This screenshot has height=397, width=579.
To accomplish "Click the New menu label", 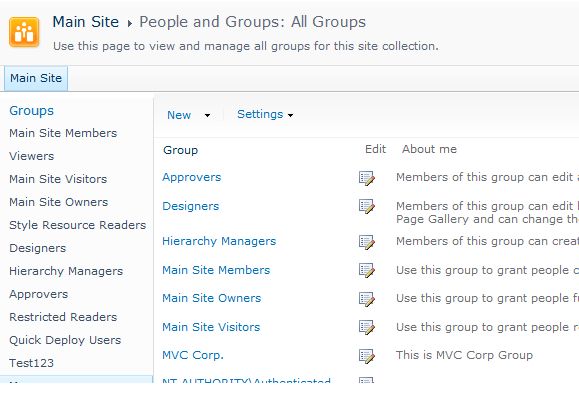I will tap(179, 115).
